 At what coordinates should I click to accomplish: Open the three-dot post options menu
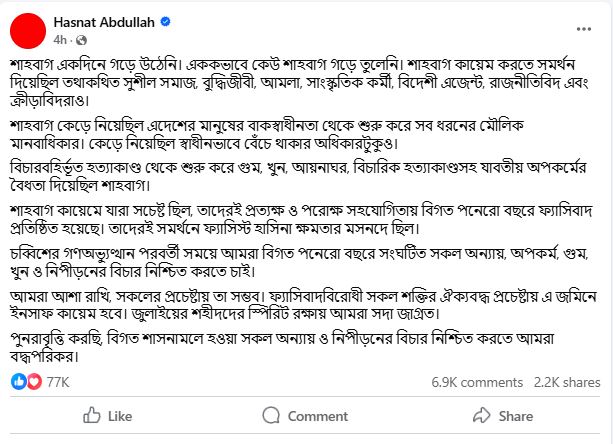click(584, 29)
